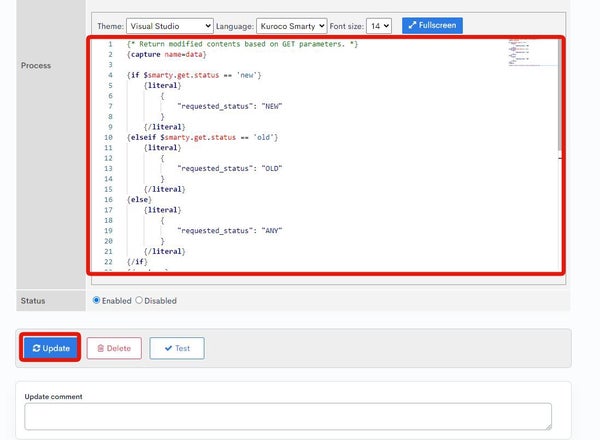This screenshot has width=600, height=440.
Task: Click the {/literal} tag on line 15
Action: 165,189
